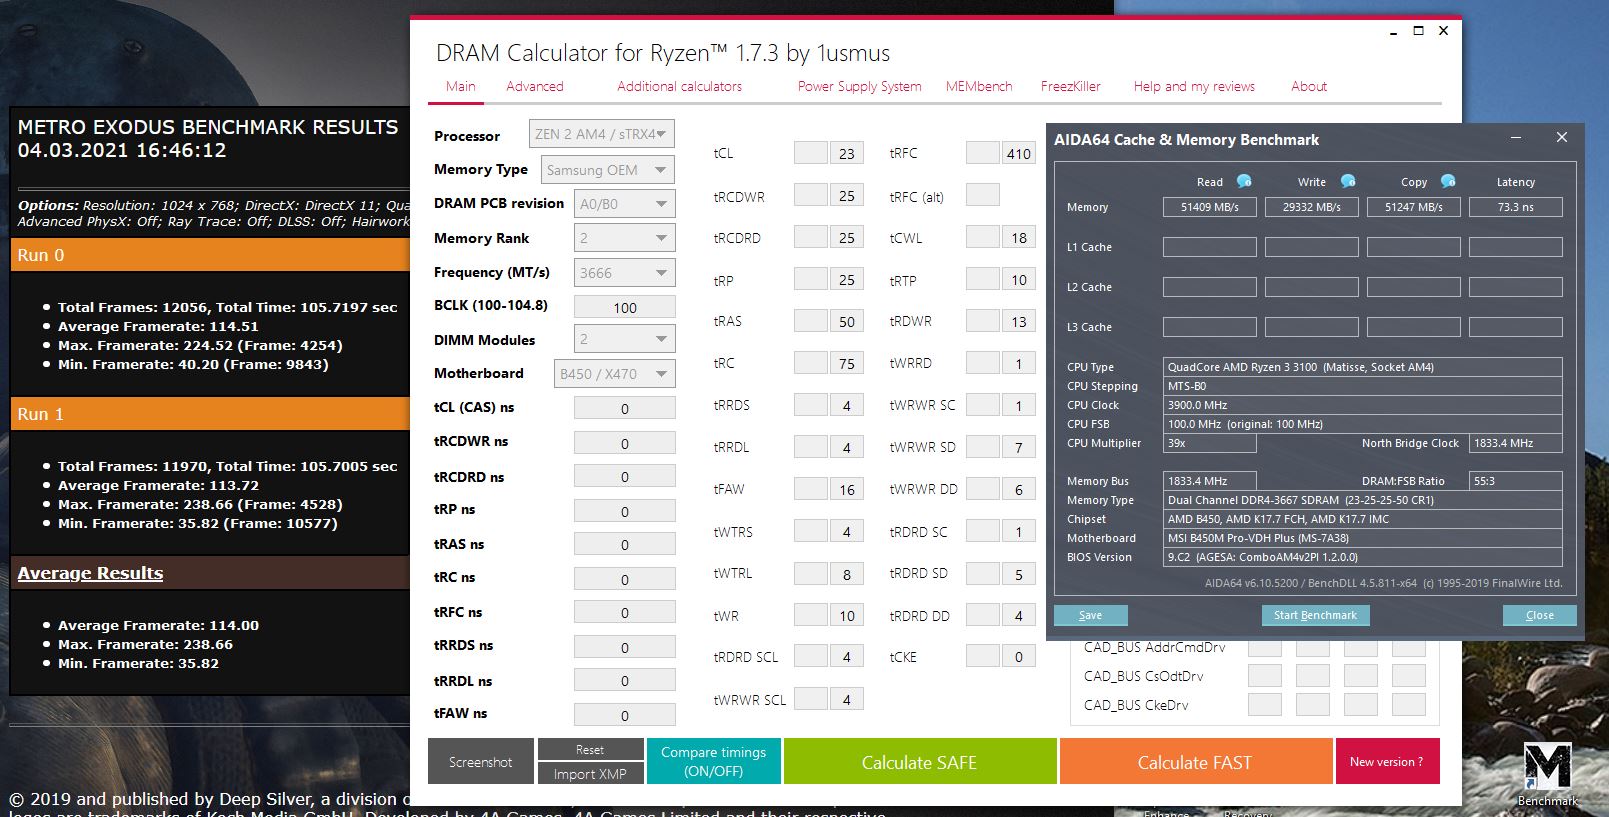Toggle Compare timings (ON/OFF)
This screenshot has height=817, width=1609.
pyautogui.click(x=714, y=762)
